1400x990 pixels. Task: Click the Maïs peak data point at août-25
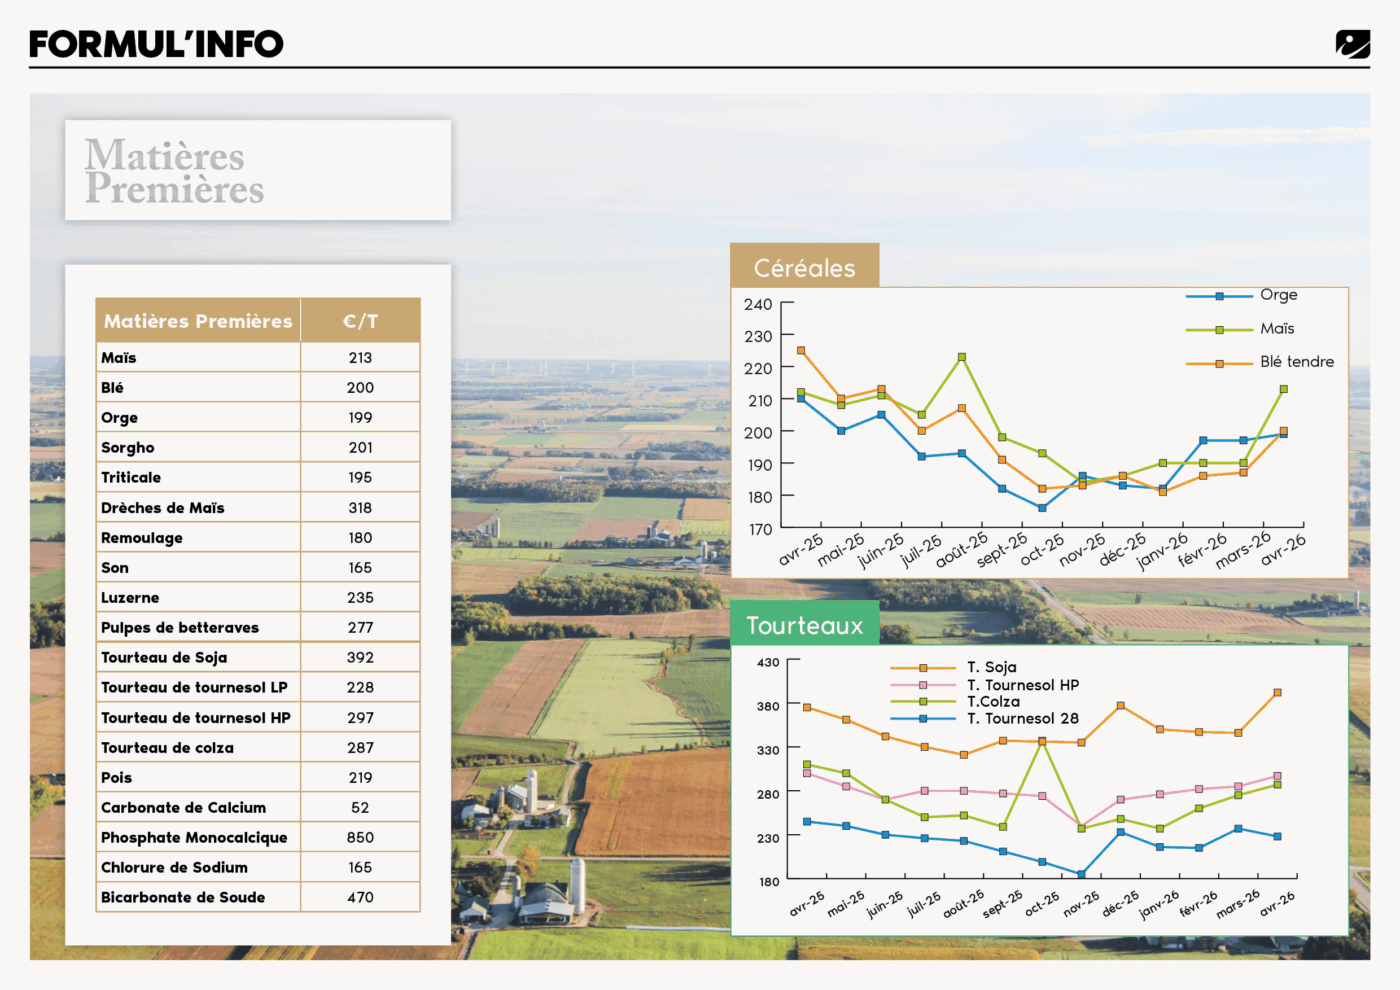click(962, 357)
